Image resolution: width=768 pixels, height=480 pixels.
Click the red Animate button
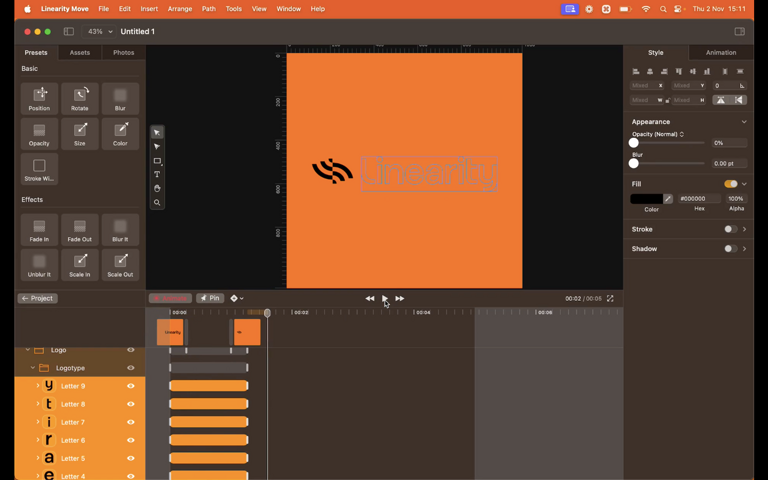[x=170, y=298]
